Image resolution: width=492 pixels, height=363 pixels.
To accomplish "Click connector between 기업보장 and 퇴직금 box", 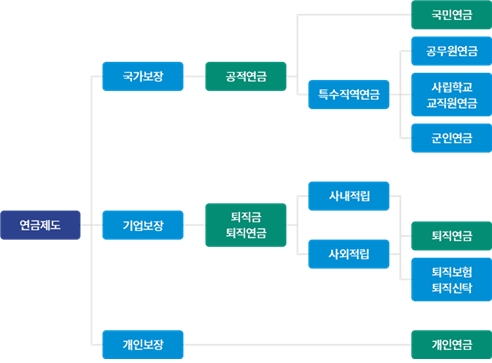I will click(194, 225).
